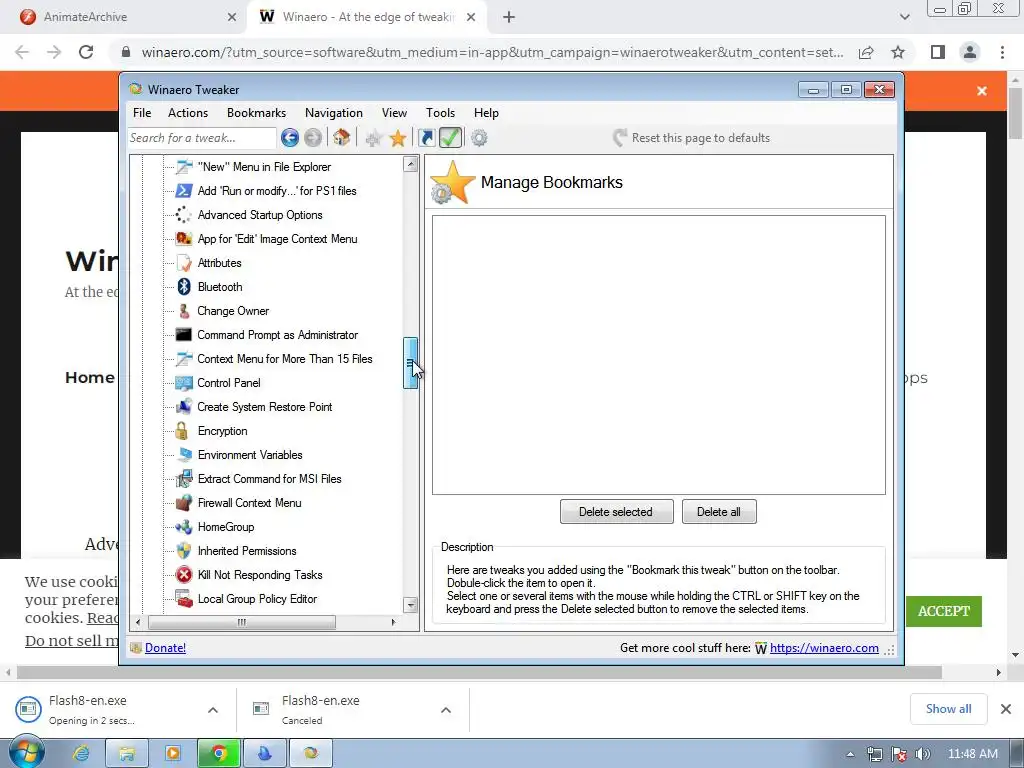The height and width of the screenshot is (768, 1024).
Task: Click the tree horizontal scrollbar thumb
Action: [x=242, y=622]
